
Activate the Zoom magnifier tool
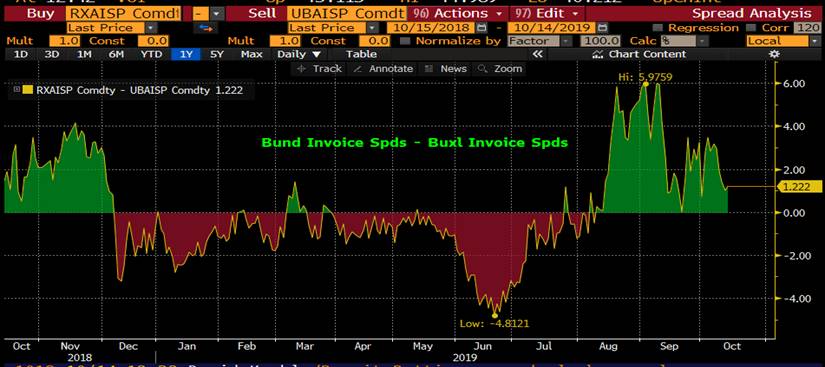[500, 68]
